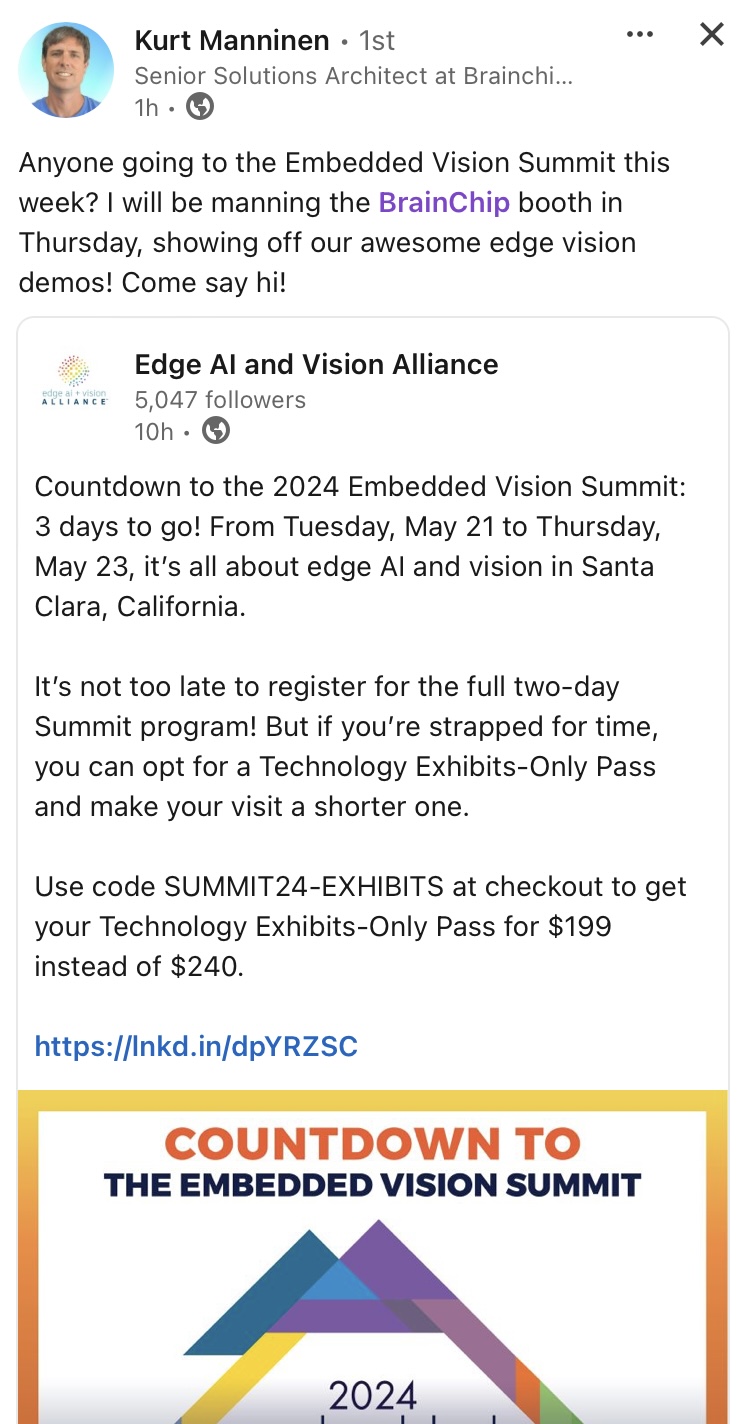Open the https://lnkd.in/dpYRZSC link

(196, 1046)
